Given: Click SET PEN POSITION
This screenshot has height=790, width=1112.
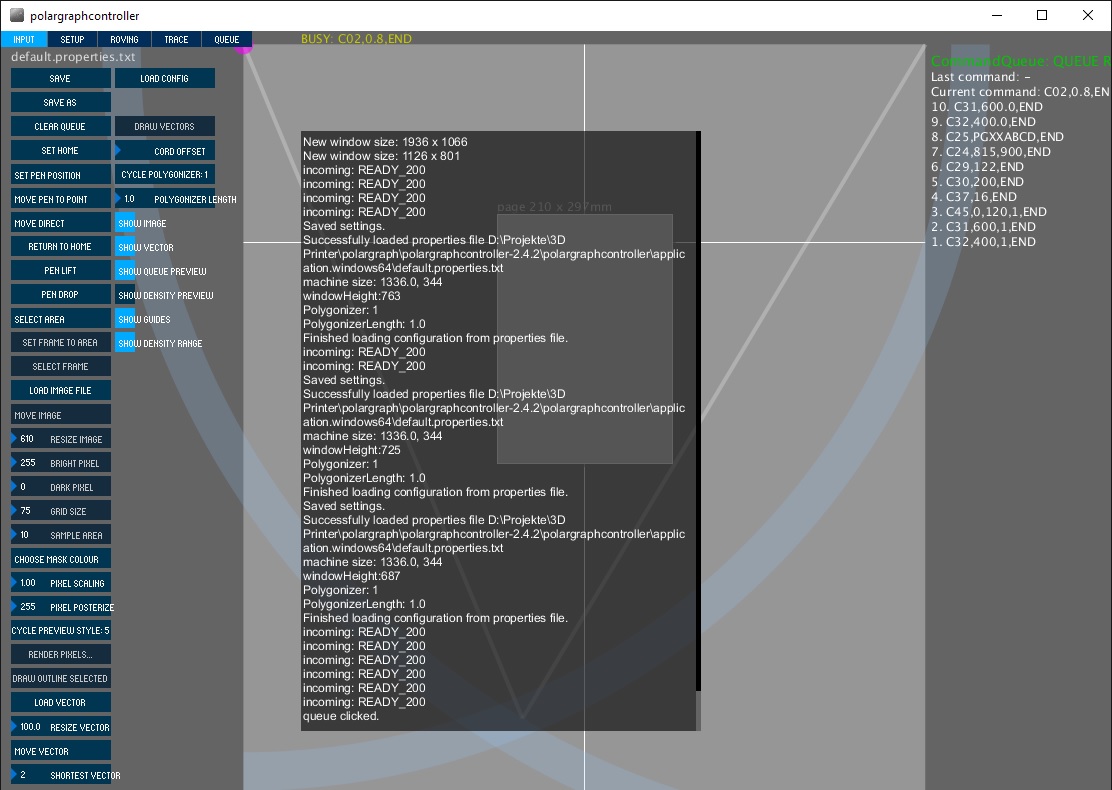Looking at the screenshot, I should [x=60, y=175].
